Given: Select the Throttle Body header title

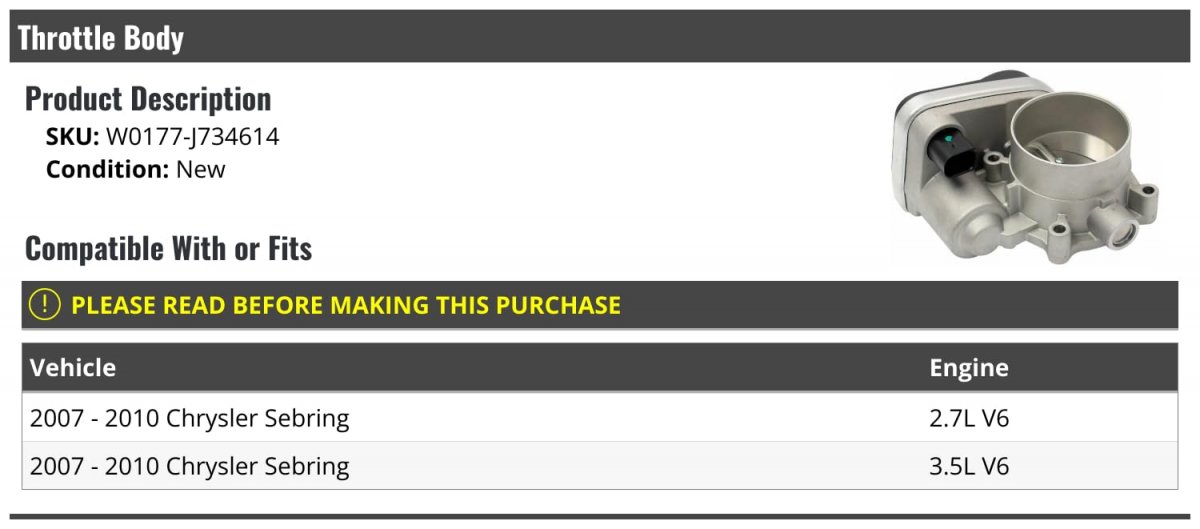Looking at the screenshot, I should click(x=101, y=38).
